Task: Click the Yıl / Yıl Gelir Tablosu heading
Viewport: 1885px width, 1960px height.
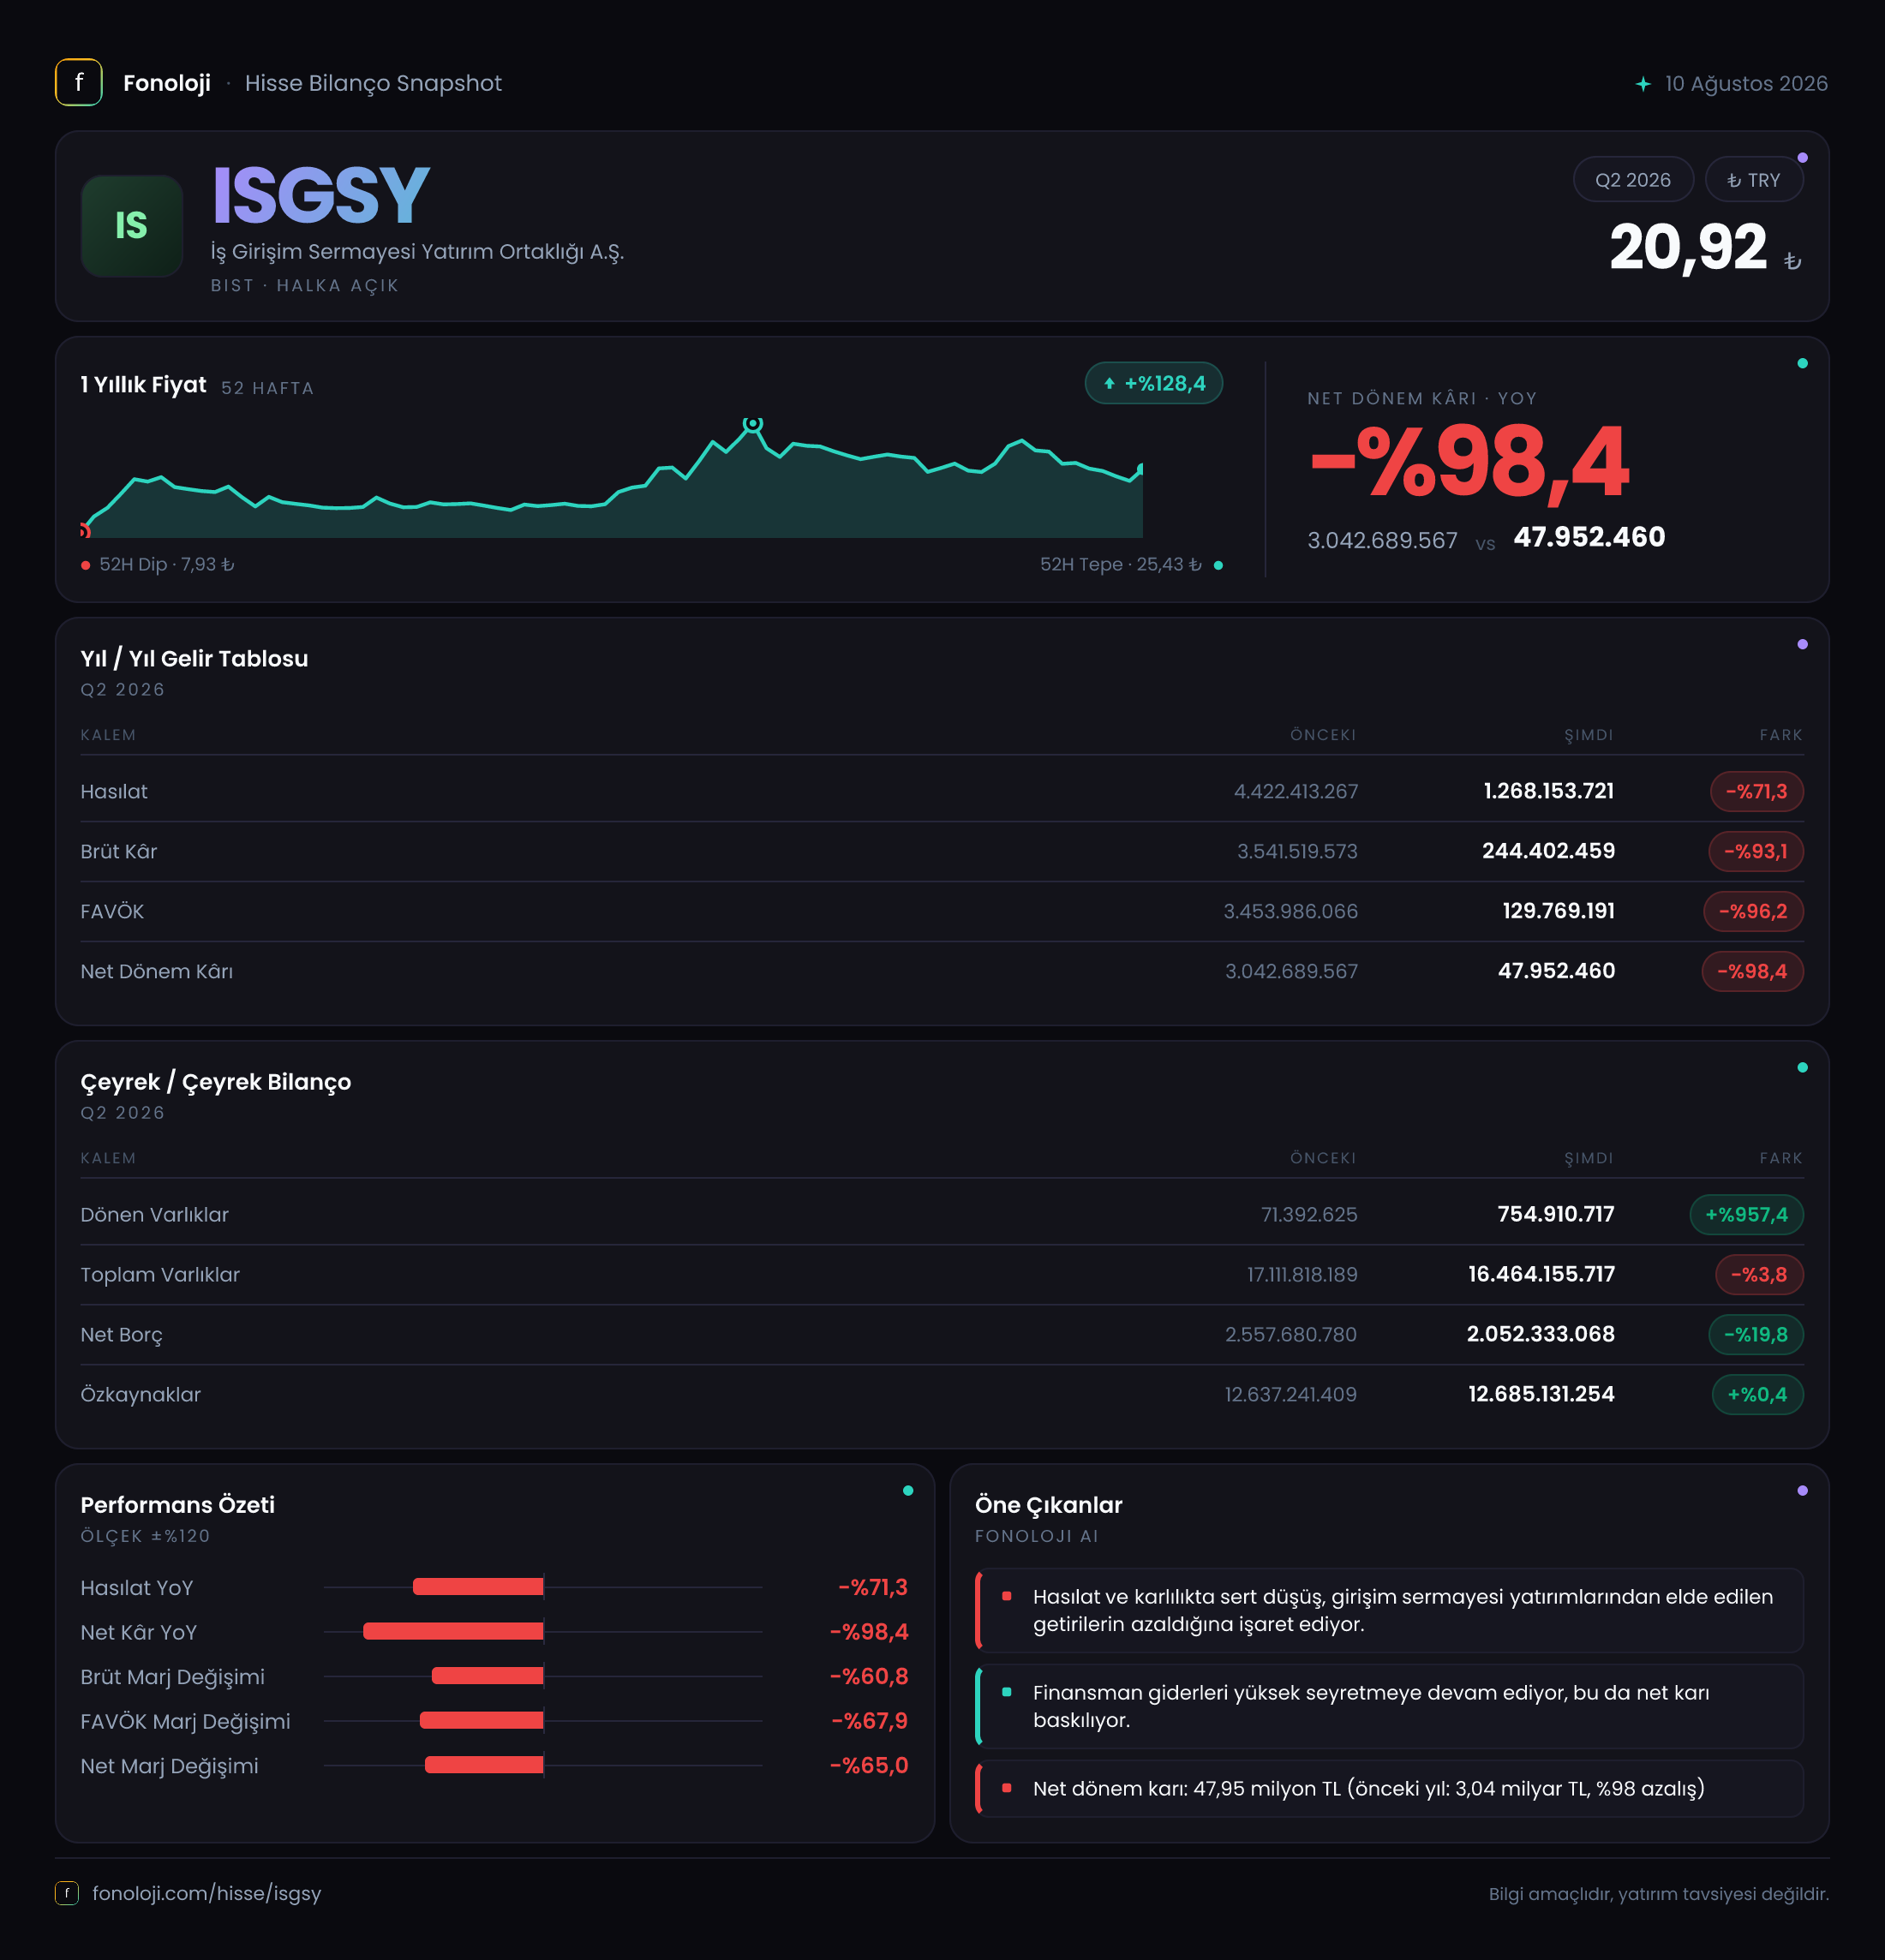Action: click(x=194, y=658)
